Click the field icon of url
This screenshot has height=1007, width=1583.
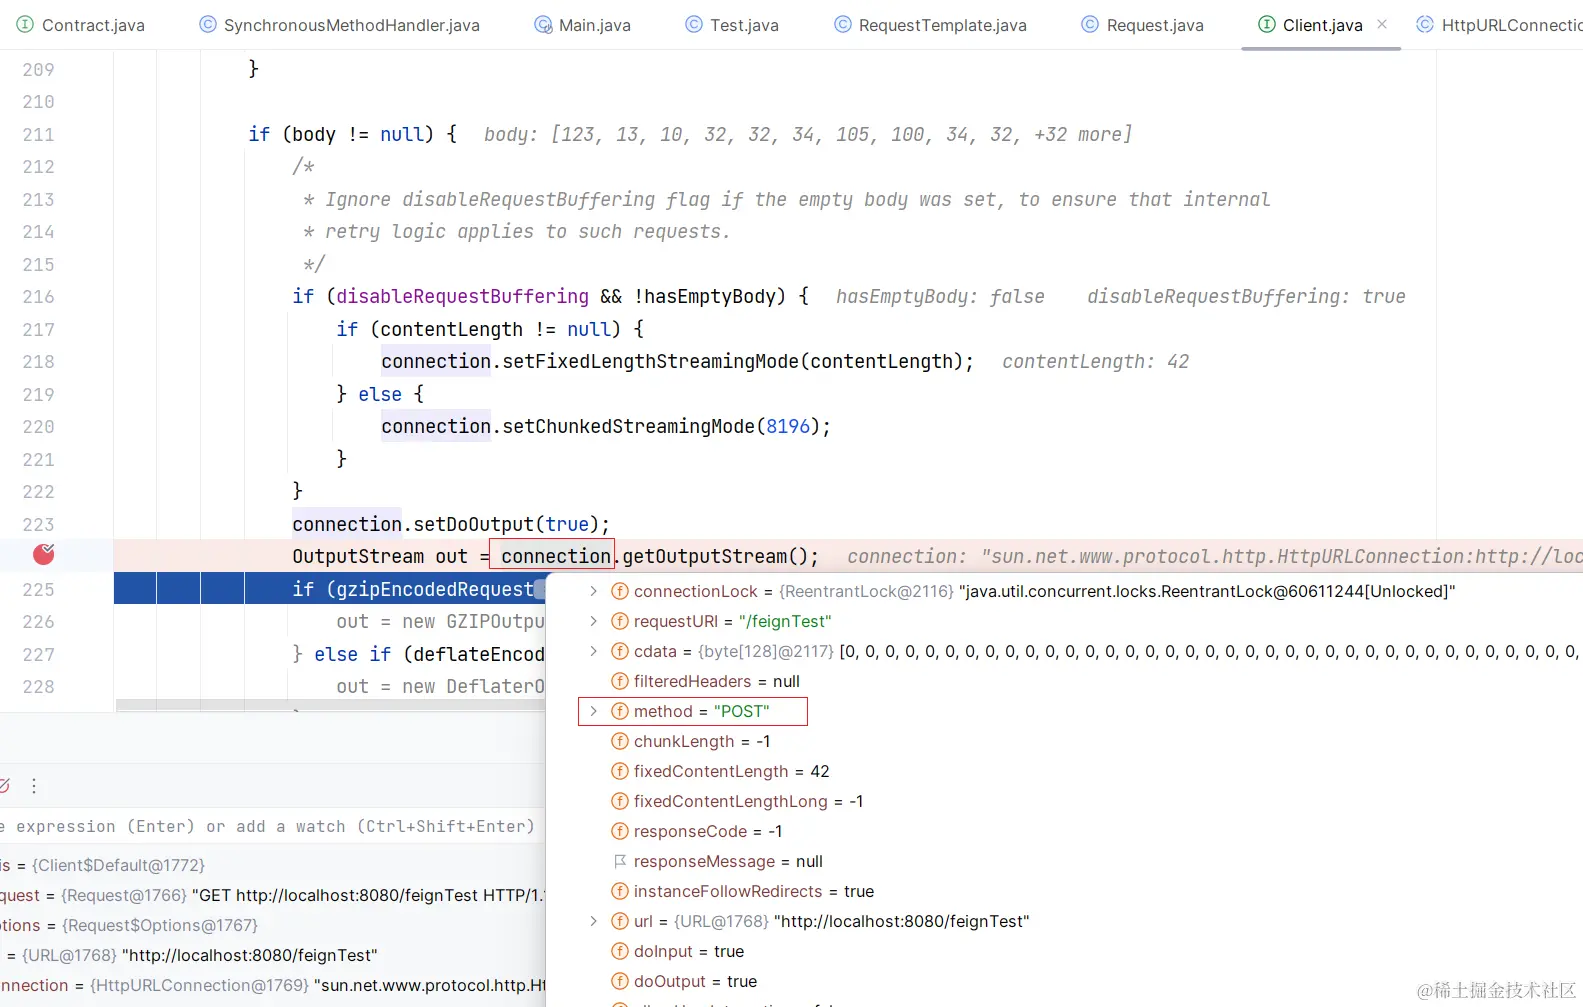620,921
